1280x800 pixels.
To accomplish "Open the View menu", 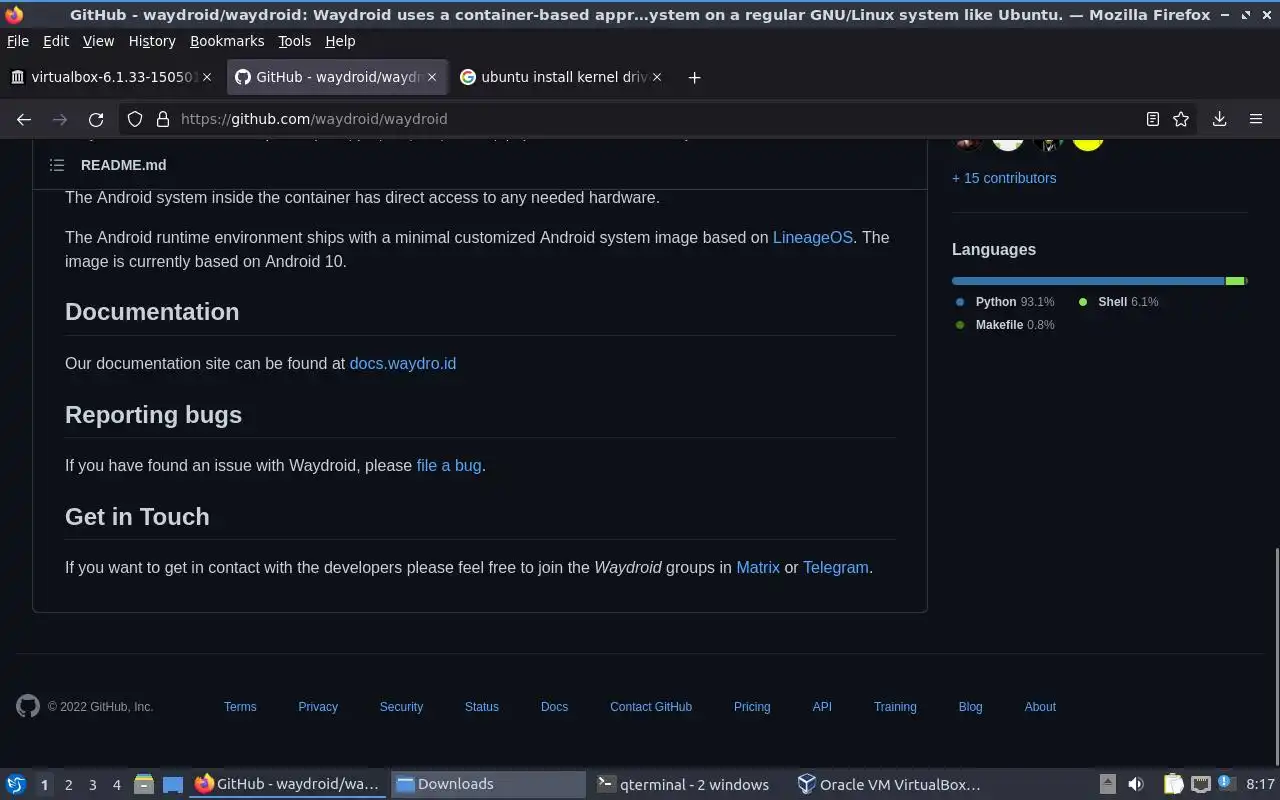I will coord(98,41).
